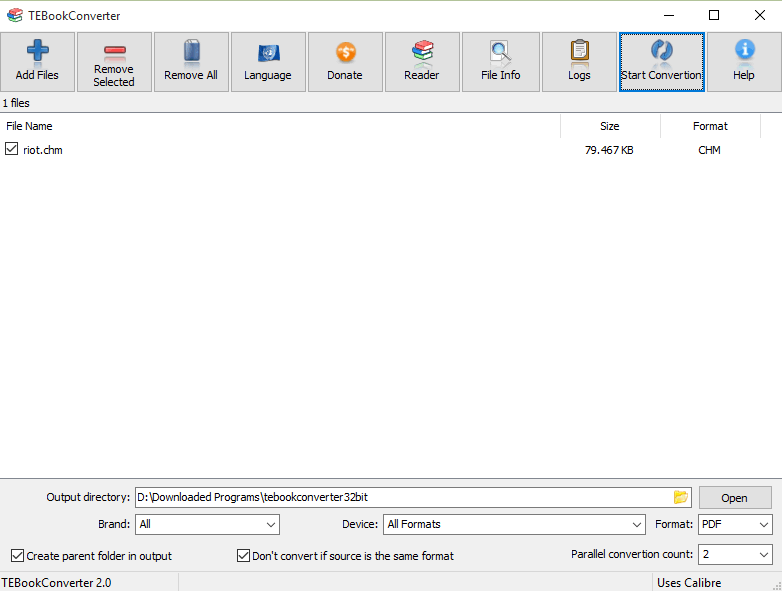This screenshot has height=591, width=782.
Task: Toggle Don't convert if same format
Action: pyautogui.click(x=243, y=556)
